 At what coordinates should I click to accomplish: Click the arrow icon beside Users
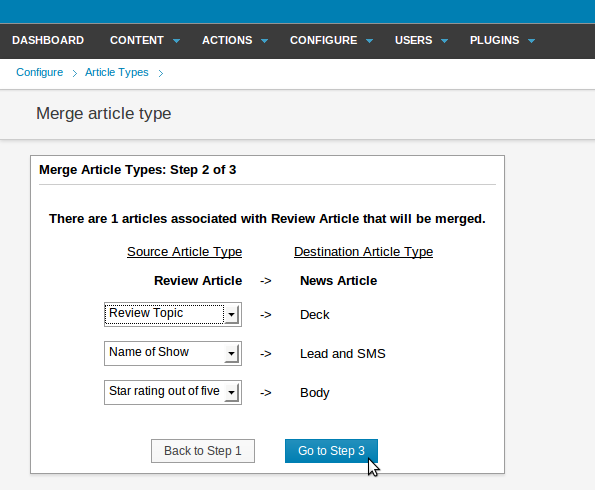pyautogui.click(x=445, y=41)
